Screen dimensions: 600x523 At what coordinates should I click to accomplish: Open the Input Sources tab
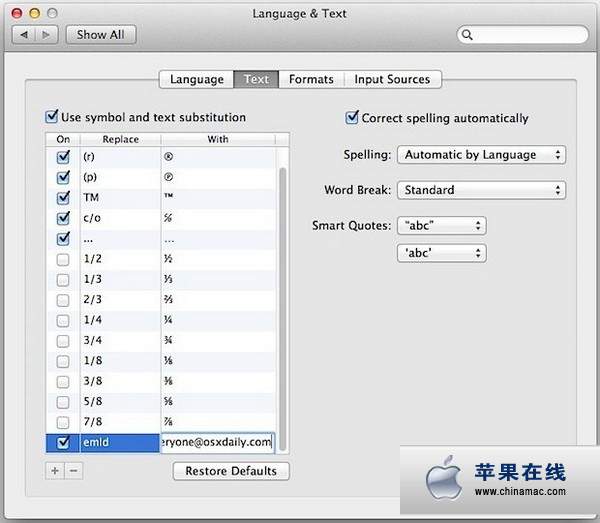pyautogui.click(x=392, y=79)
